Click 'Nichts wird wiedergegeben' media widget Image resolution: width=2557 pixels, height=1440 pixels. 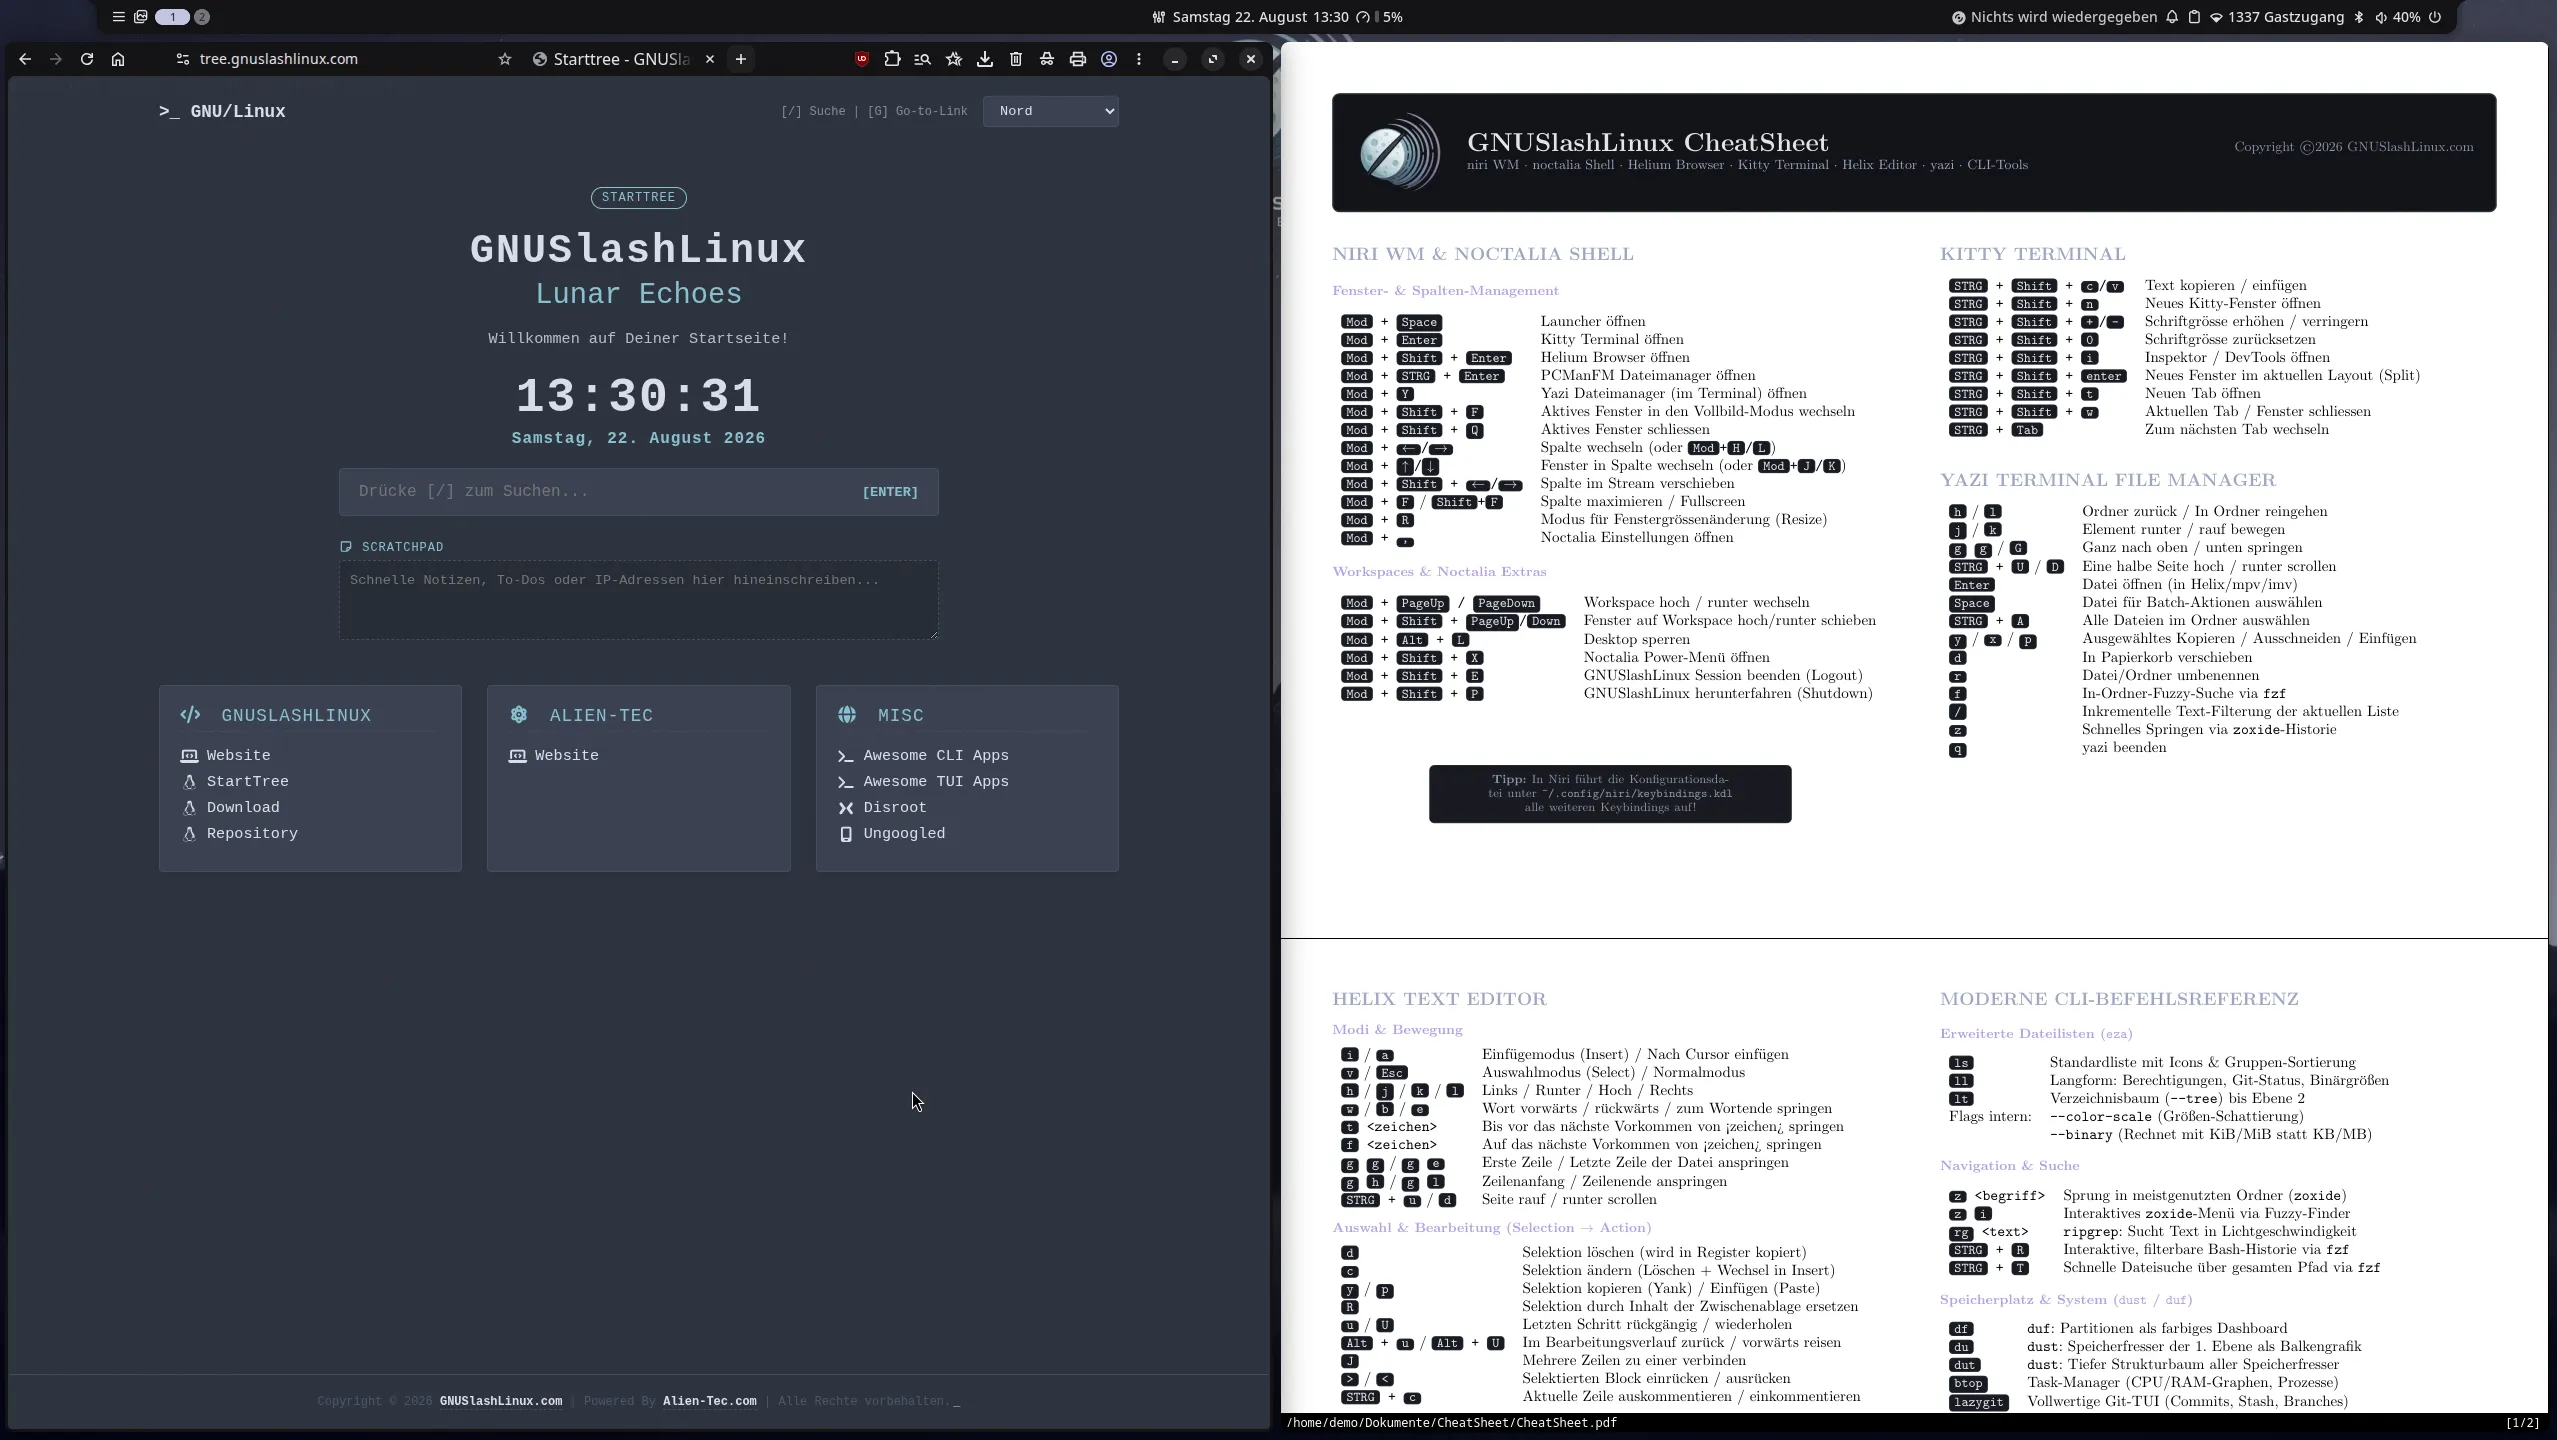(x=2054, y=17)
